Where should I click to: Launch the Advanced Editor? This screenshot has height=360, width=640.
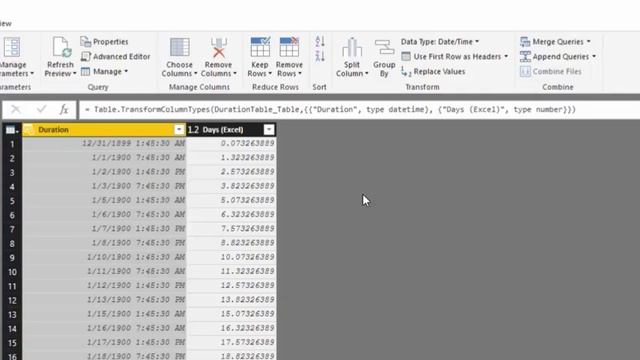pos(116,56)
